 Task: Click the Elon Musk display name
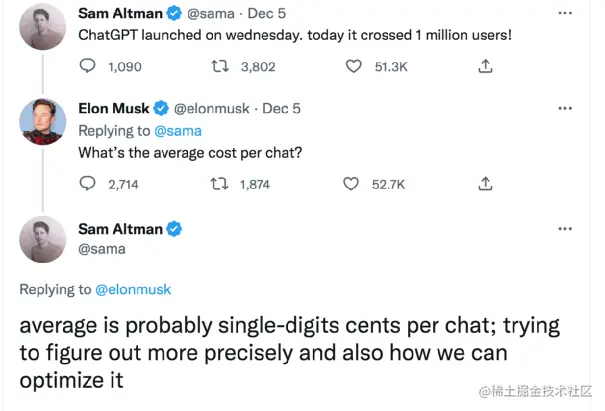tap(114, 108)
